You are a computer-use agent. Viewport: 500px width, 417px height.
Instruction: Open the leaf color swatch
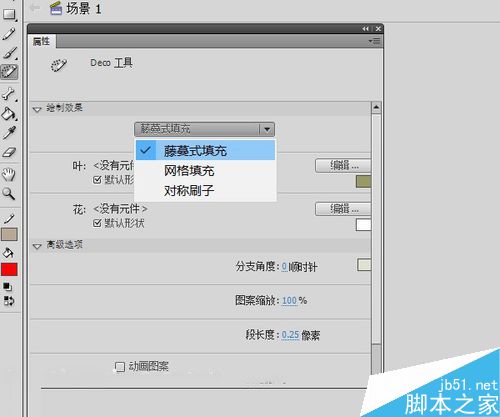point(363,182)
